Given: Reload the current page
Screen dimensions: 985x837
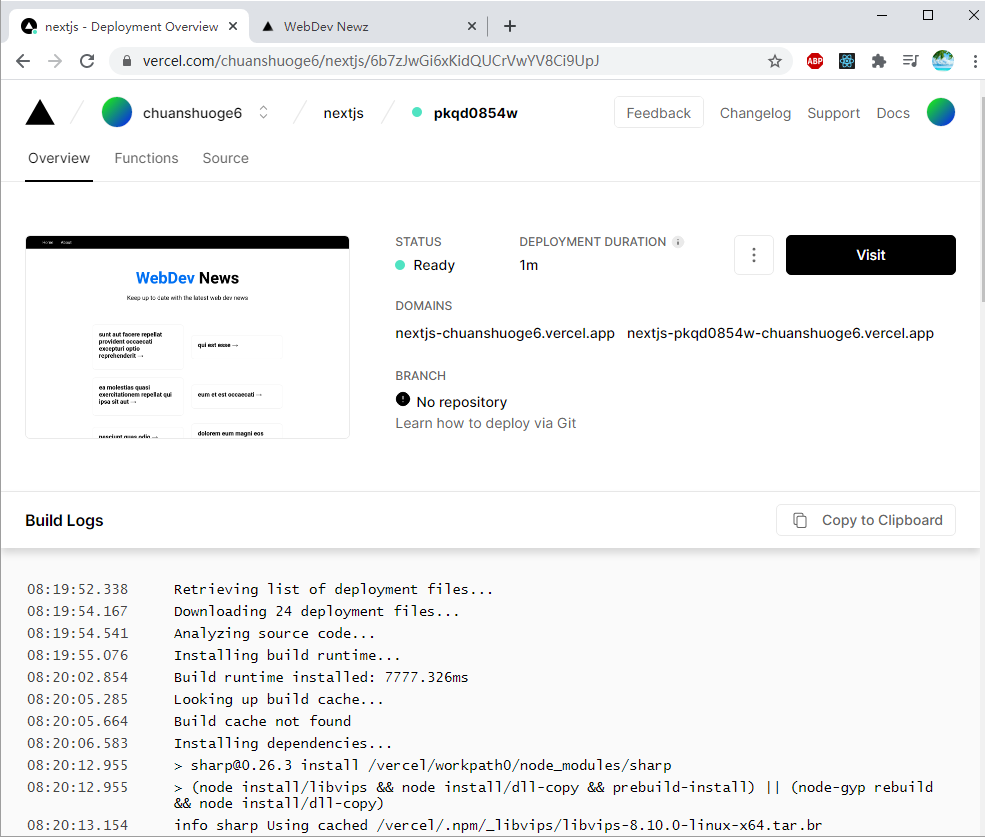Looking at the screenshot, I should tap(87, 61).
